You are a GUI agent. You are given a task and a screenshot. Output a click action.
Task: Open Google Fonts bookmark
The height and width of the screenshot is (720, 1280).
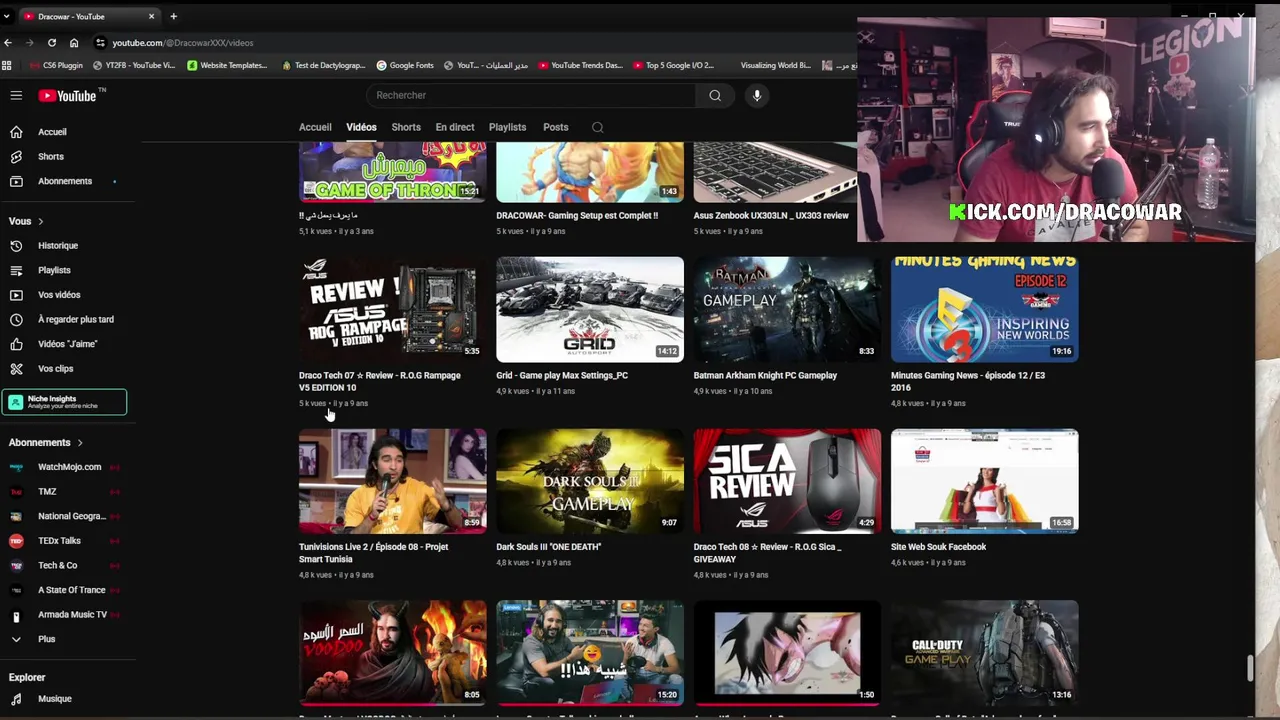coord(405,65)
